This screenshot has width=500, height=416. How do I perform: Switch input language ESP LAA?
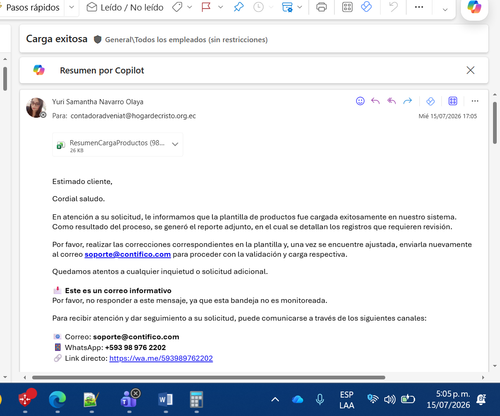coord(347,400)
